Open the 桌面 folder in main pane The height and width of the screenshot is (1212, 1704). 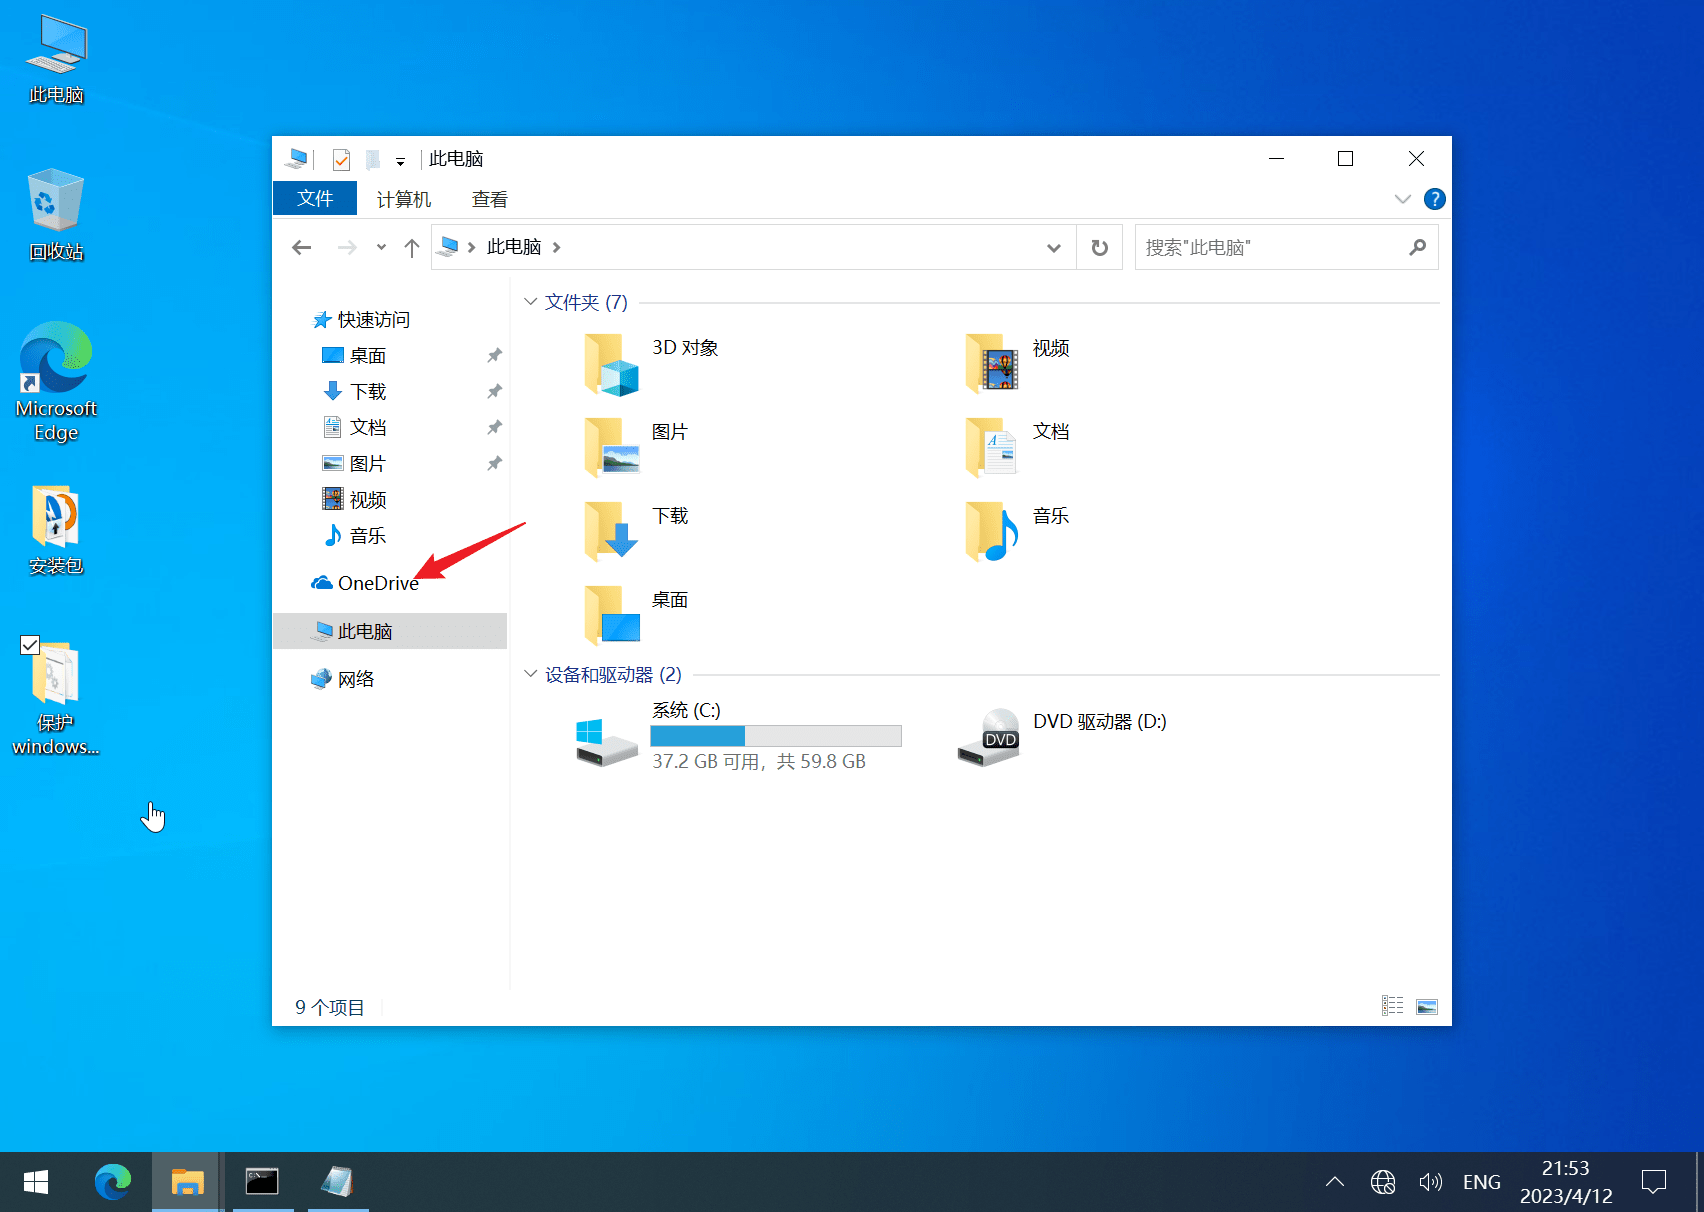click(611, 616)
